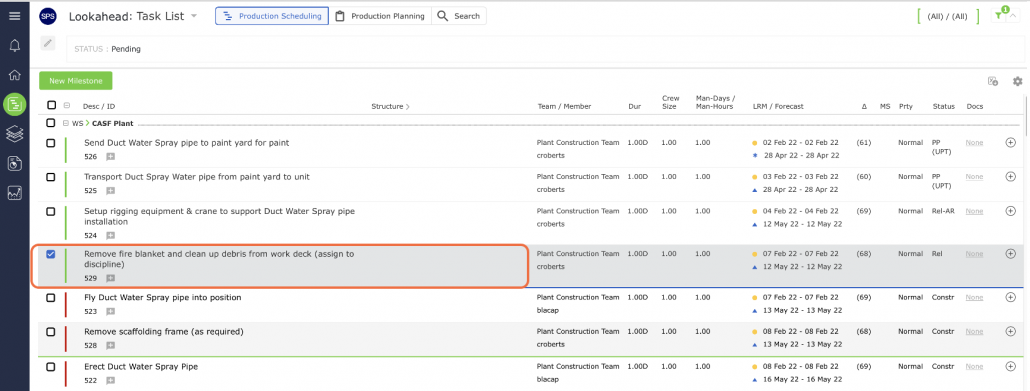Image resolution: width=1030 pixels, height=391 pixels.
Task: Add a comment on task 522
Action: (x=110, y=380)
